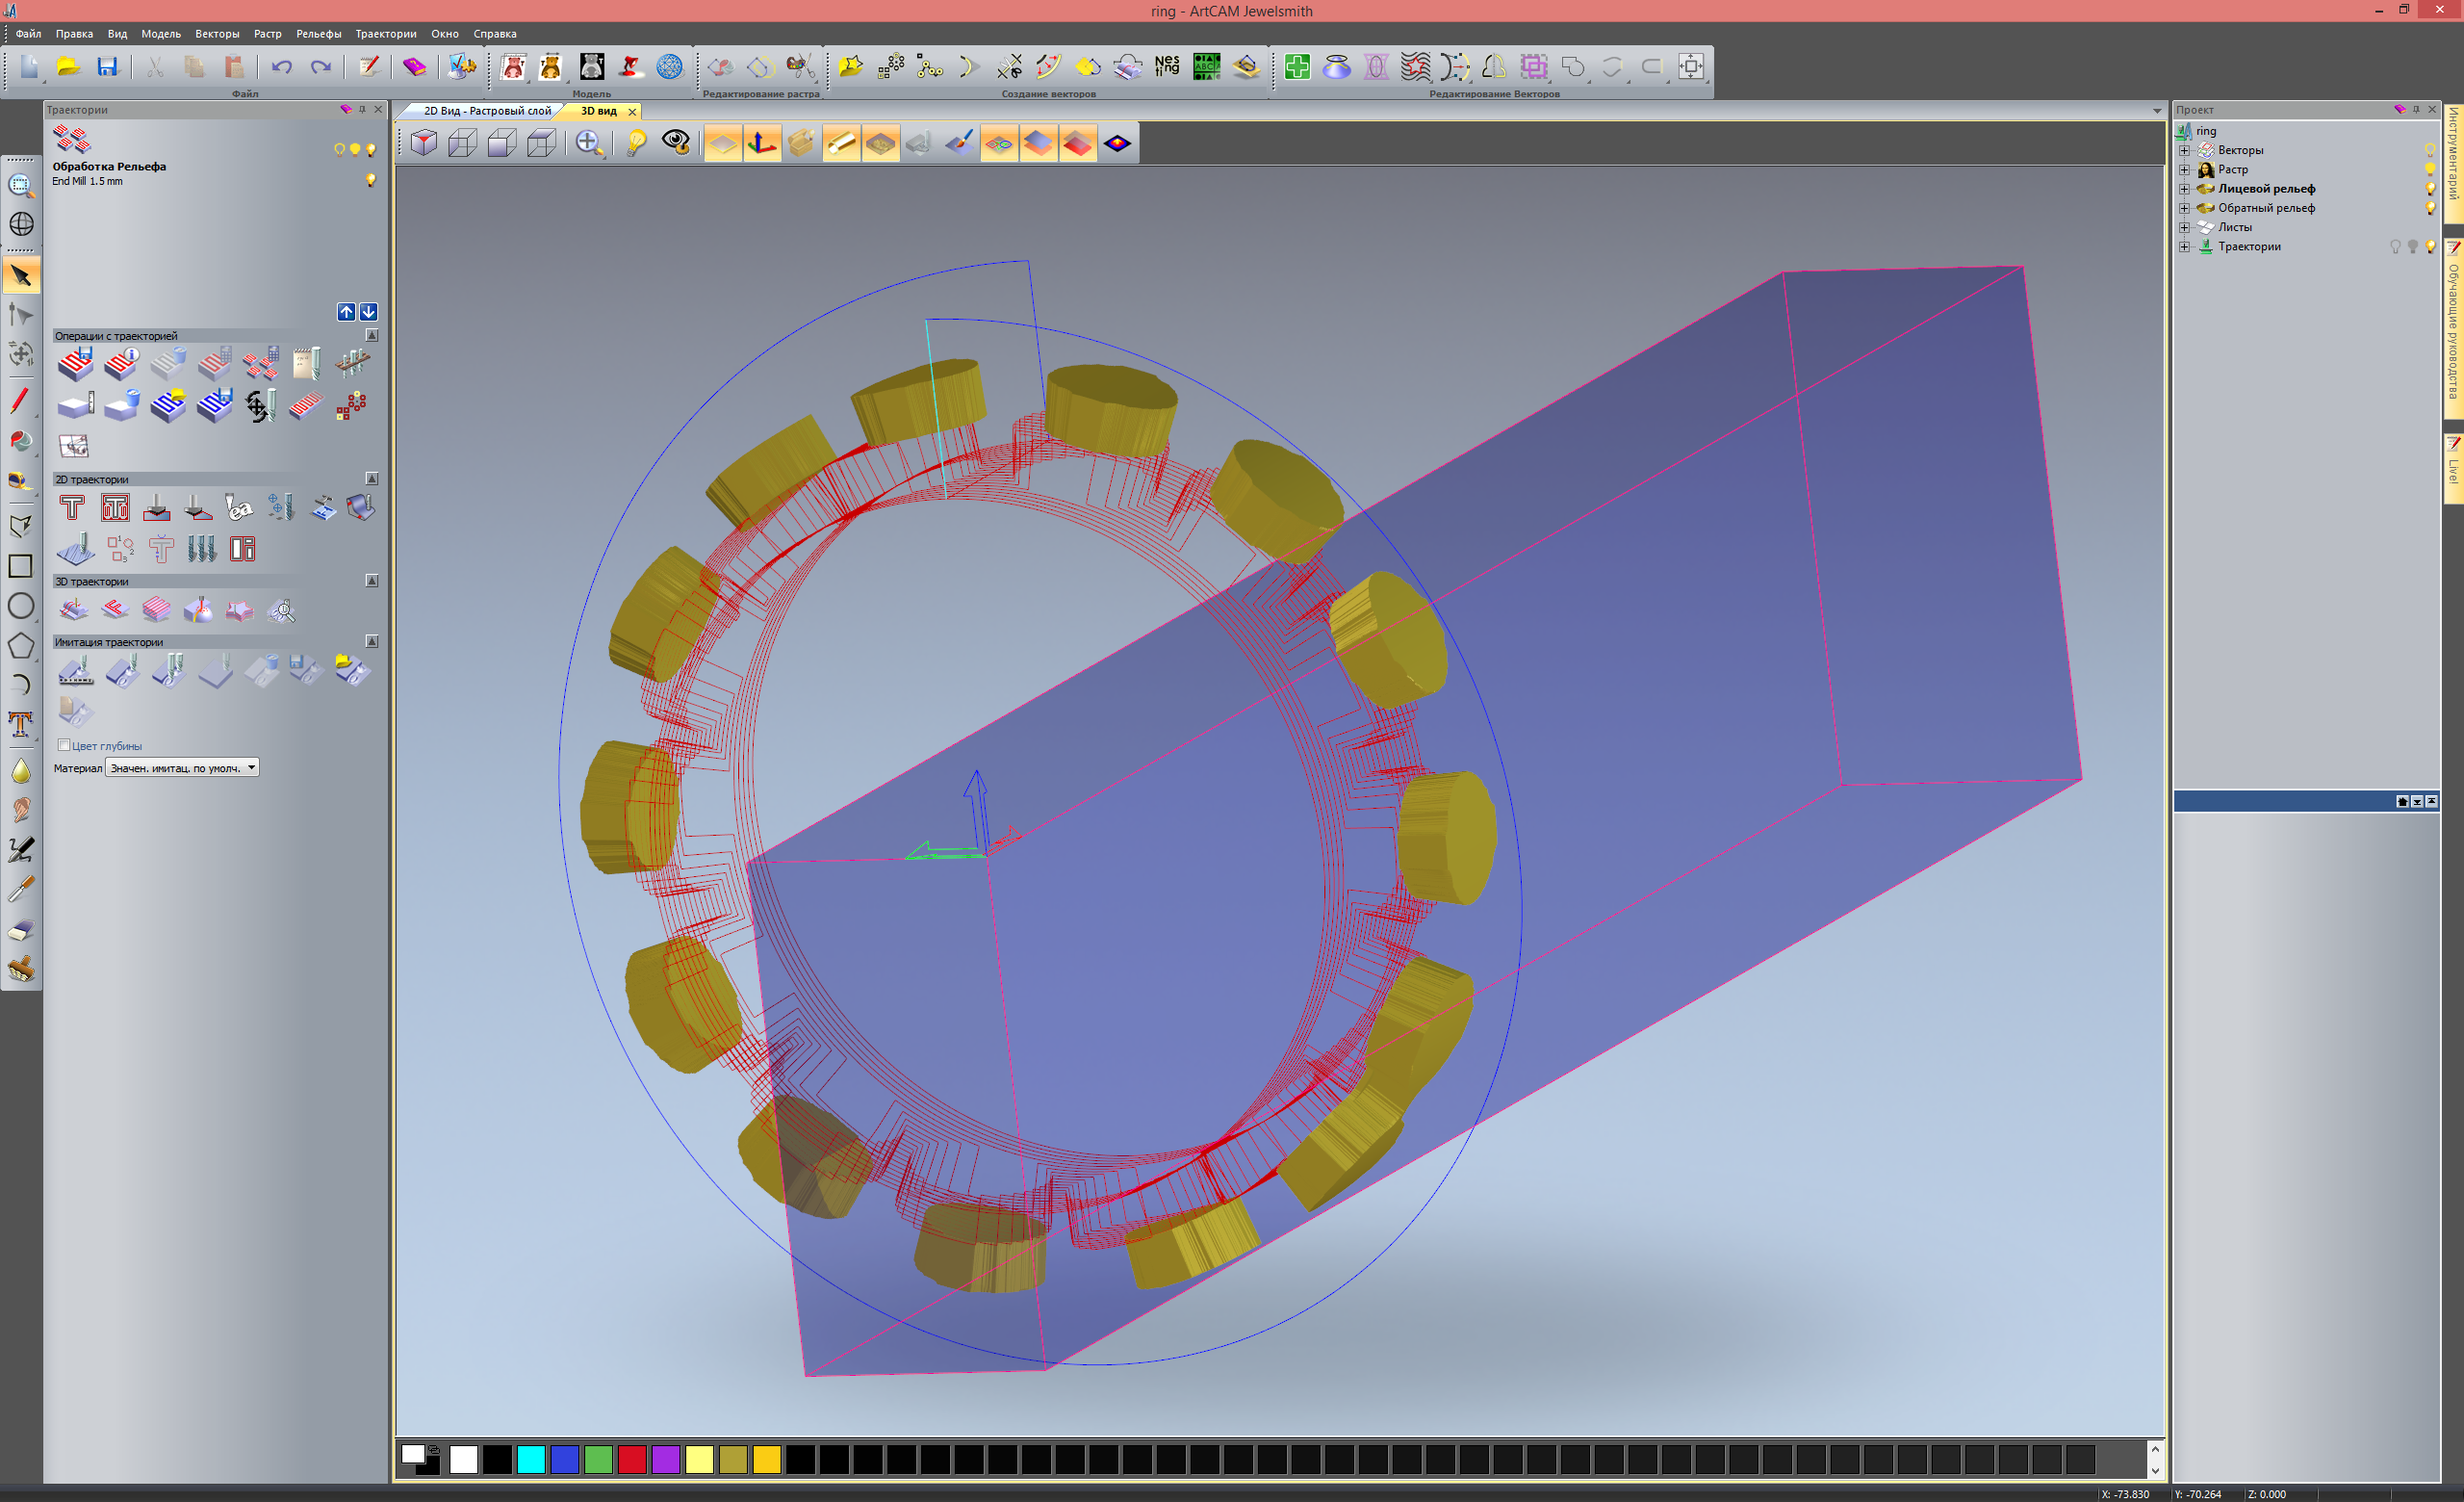
Task: Toggle visibility bulb for Лицевой рельеф
Action: point(2429,189)
